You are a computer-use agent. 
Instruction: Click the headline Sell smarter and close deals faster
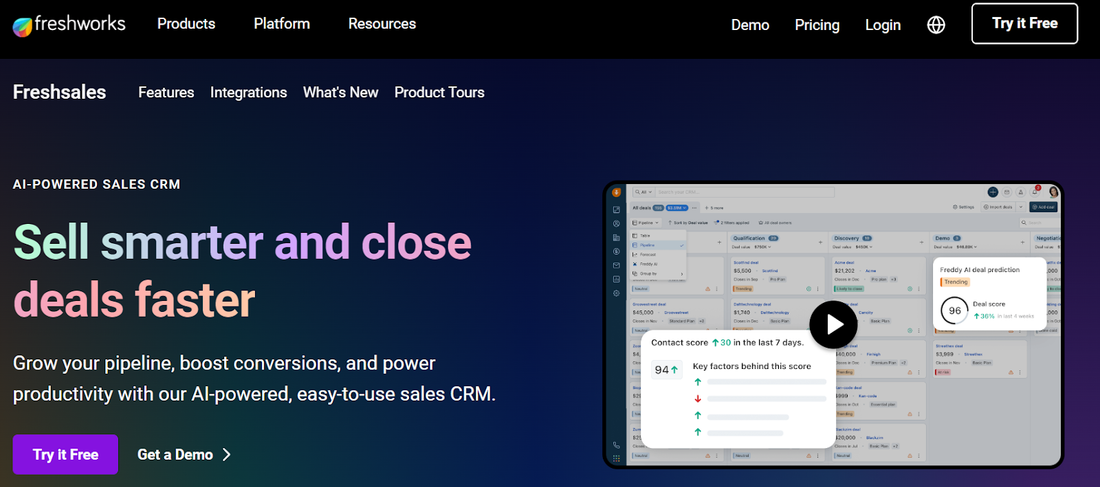[242, 270]
